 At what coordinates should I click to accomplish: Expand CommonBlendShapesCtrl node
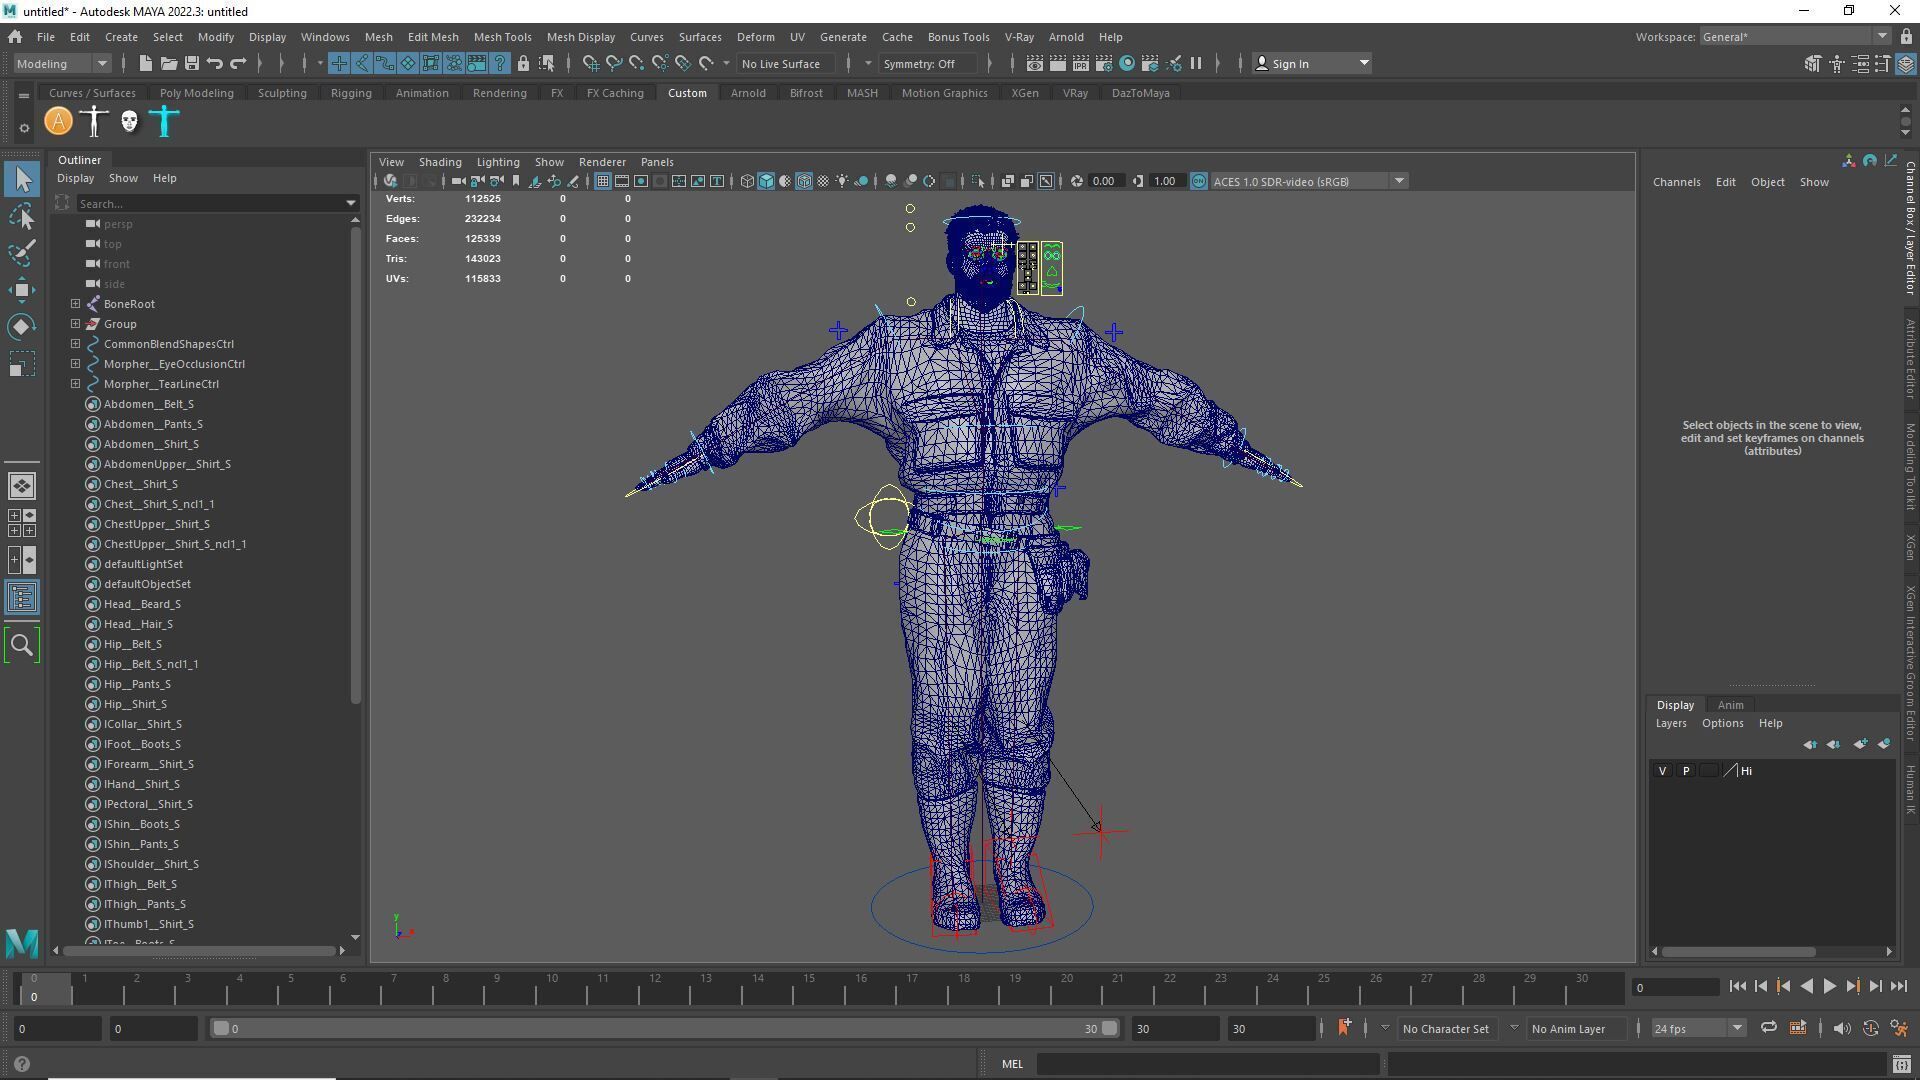point(76,344)
